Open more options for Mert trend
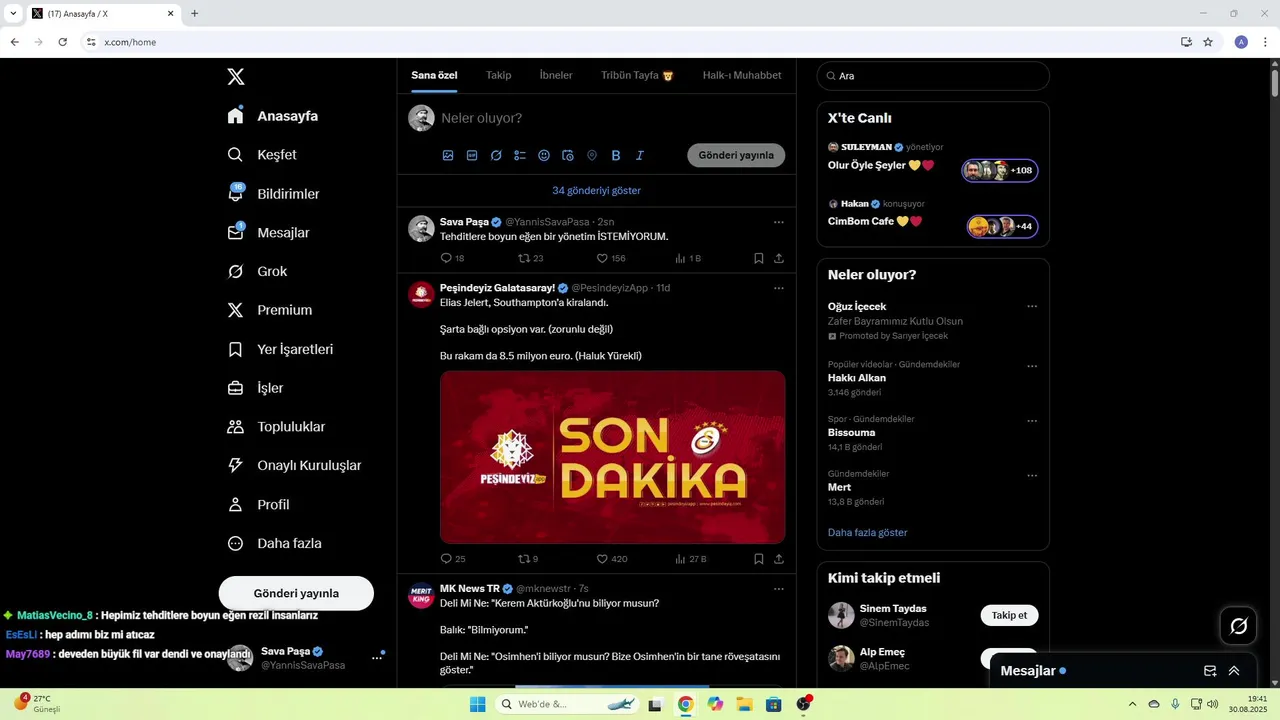The image size is (1280, 720). (x=1032, y=476)
